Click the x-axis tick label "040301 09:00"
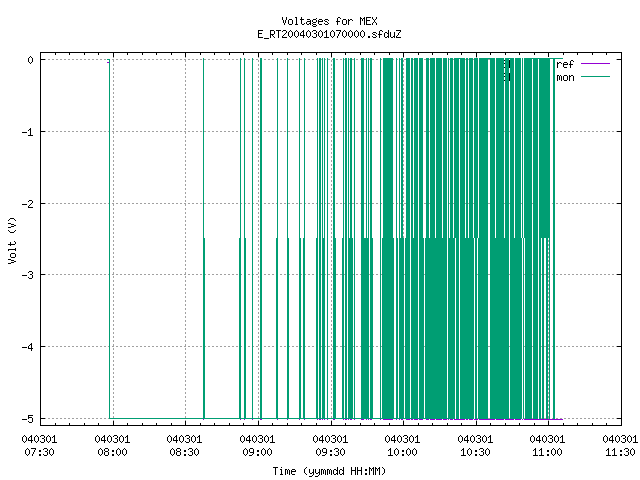Image resolution: width=640 pixels, height=480 pixels. coord(257,445)
